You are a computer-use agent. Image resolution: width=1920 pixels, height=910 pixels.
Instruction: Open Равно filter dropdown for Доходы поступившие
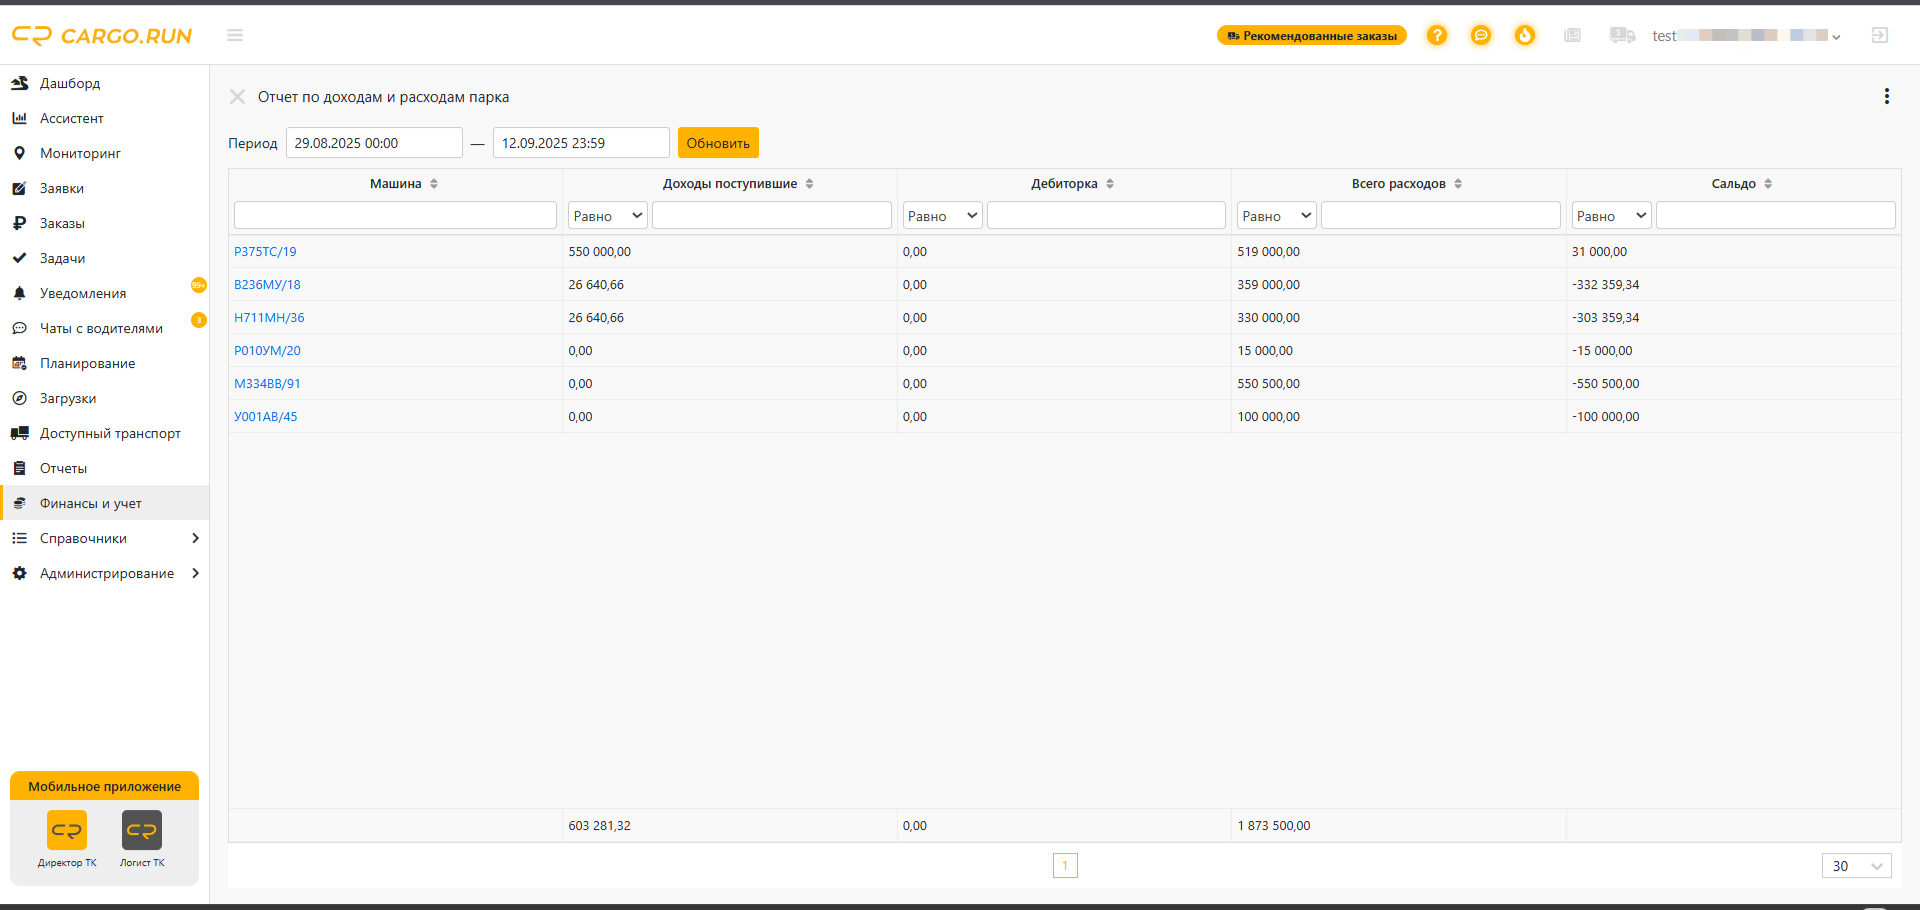(608, 215)
